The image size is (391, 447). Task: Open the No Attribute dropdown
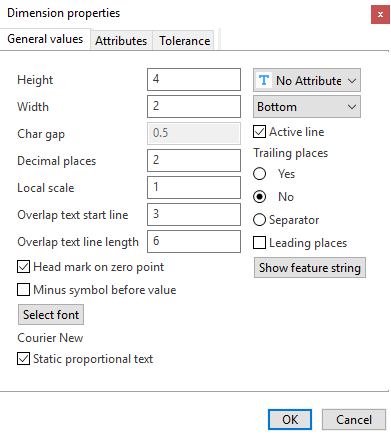point(307,80)
